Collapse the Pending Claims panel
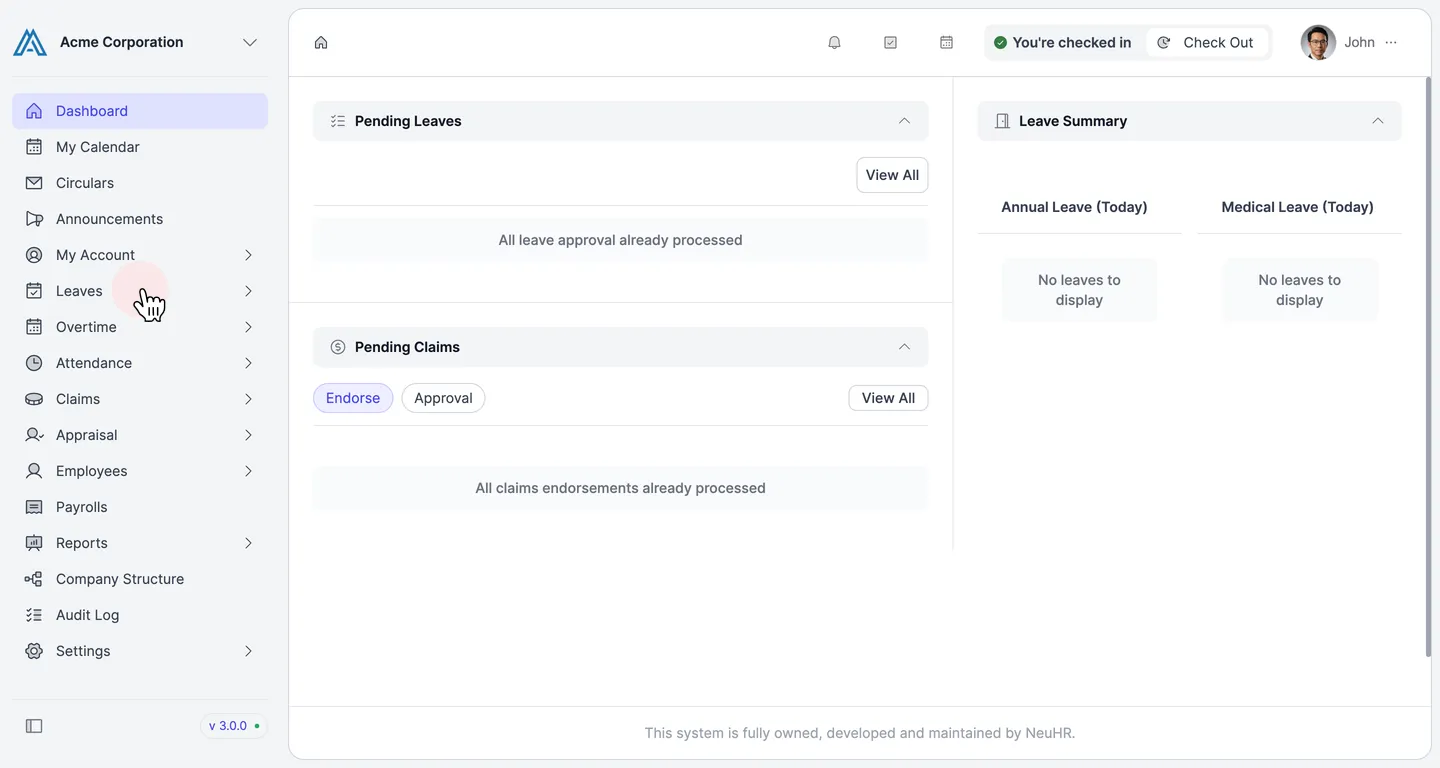Image resolution: width=1440 pixels, height=768 pixels. point(904,347)
